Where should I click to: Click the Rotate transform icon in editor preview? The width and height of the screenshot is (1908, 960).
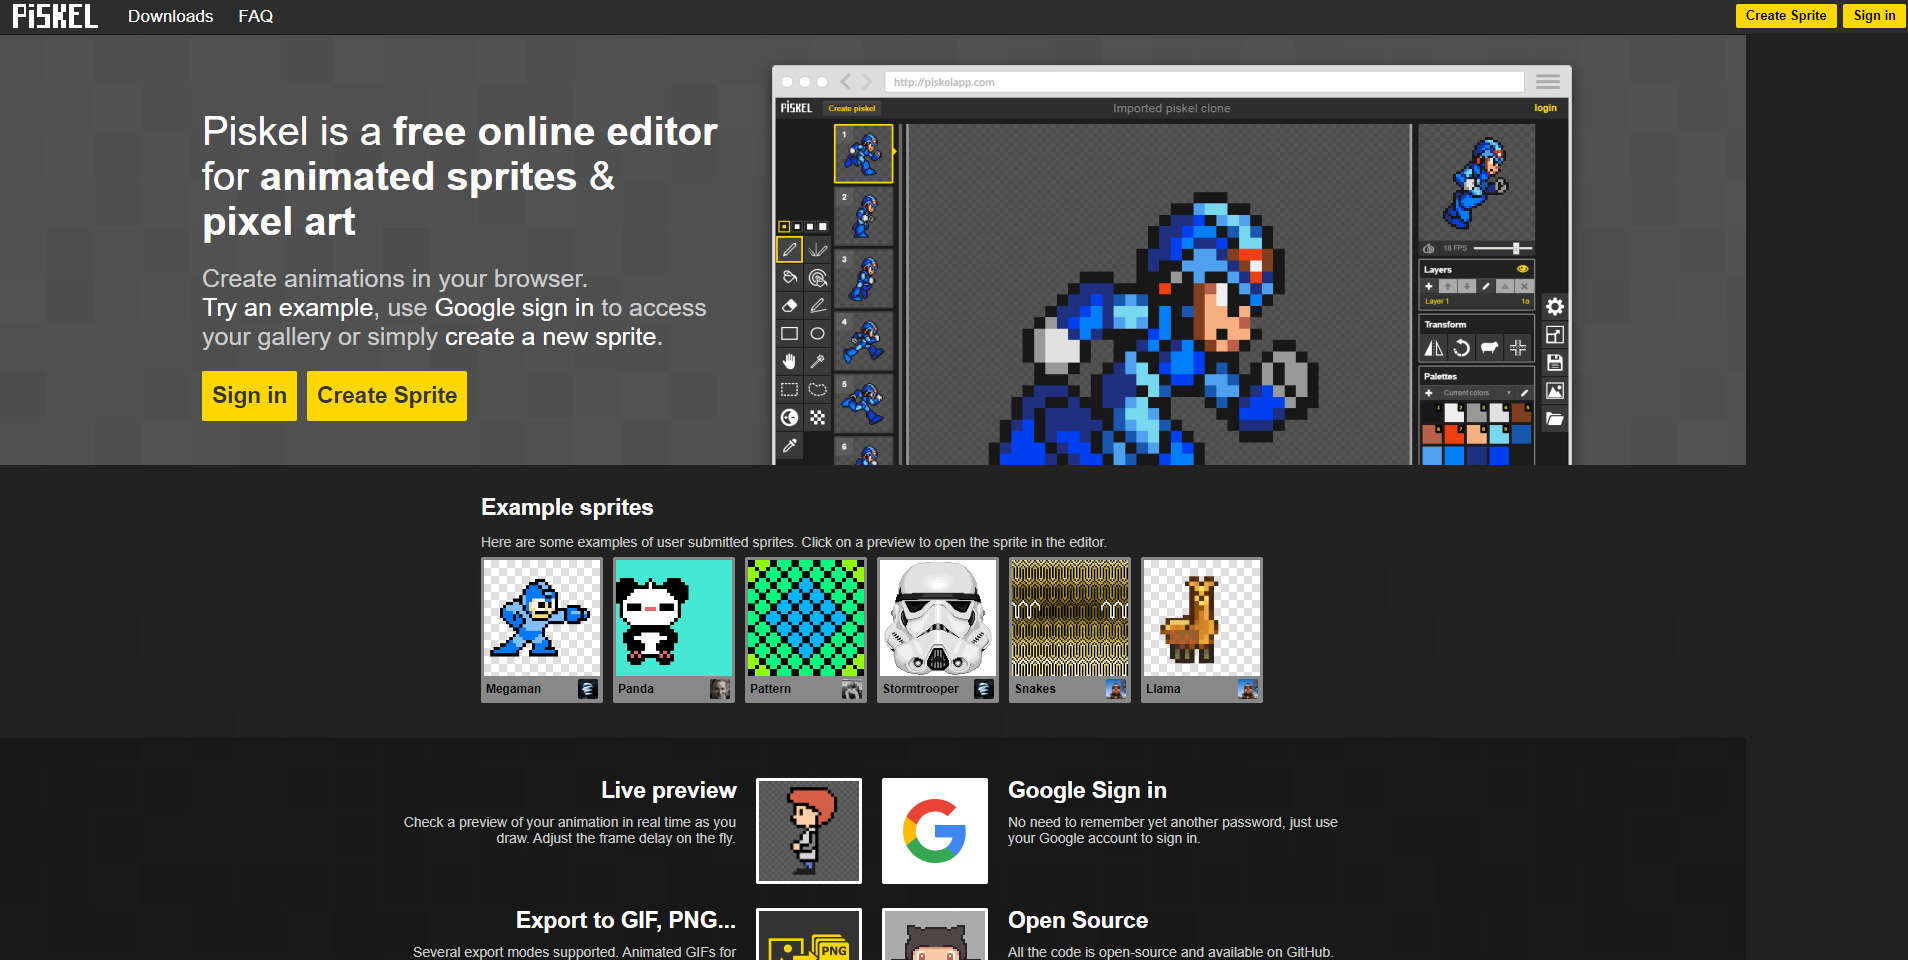(x=1462, y=348)
